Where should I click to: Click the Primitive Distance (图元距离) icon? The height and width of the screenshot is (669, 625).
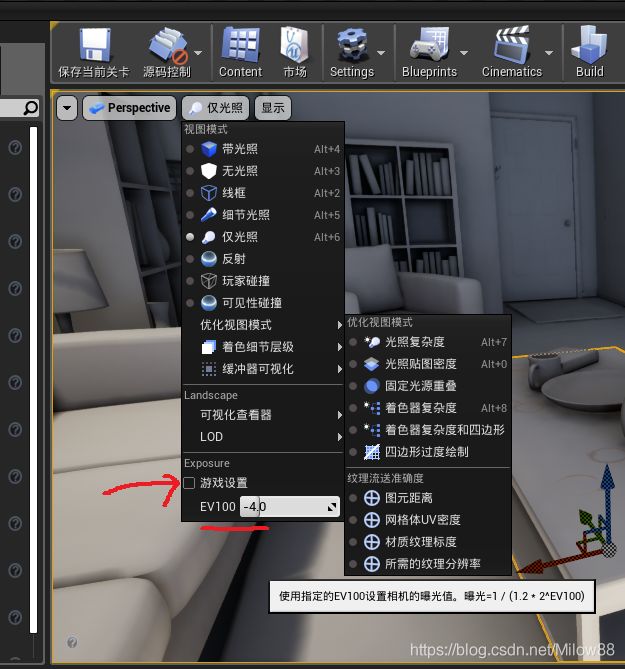[372, 498]
